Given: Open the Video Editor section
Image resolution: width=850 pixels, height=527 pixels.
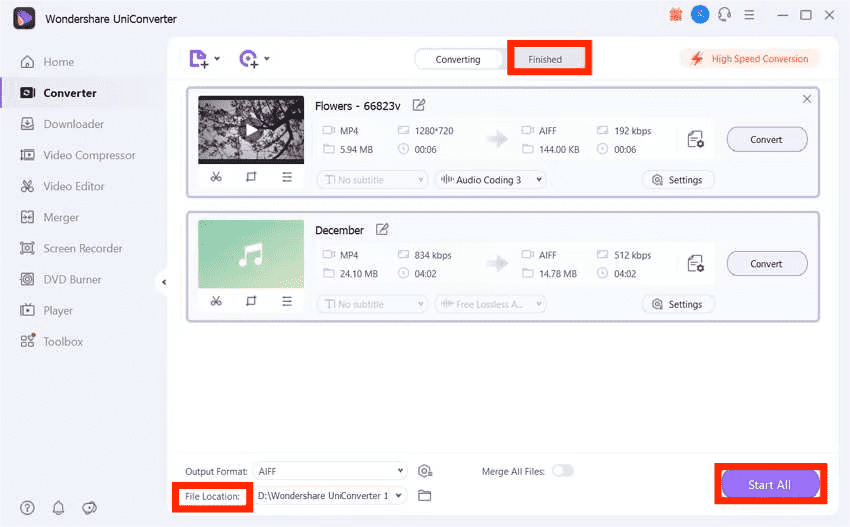Looking at the screenshot, I should pyautogui.click(x=62, y=186).
